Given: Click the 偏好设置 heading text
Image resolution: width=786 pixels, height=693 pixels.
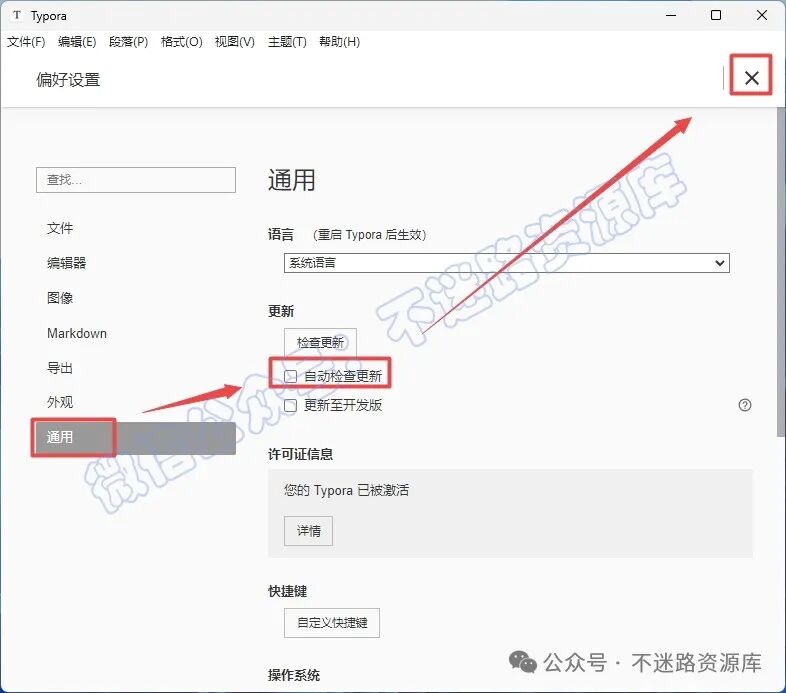Looking at the screenshot, I should coord(68,80).
